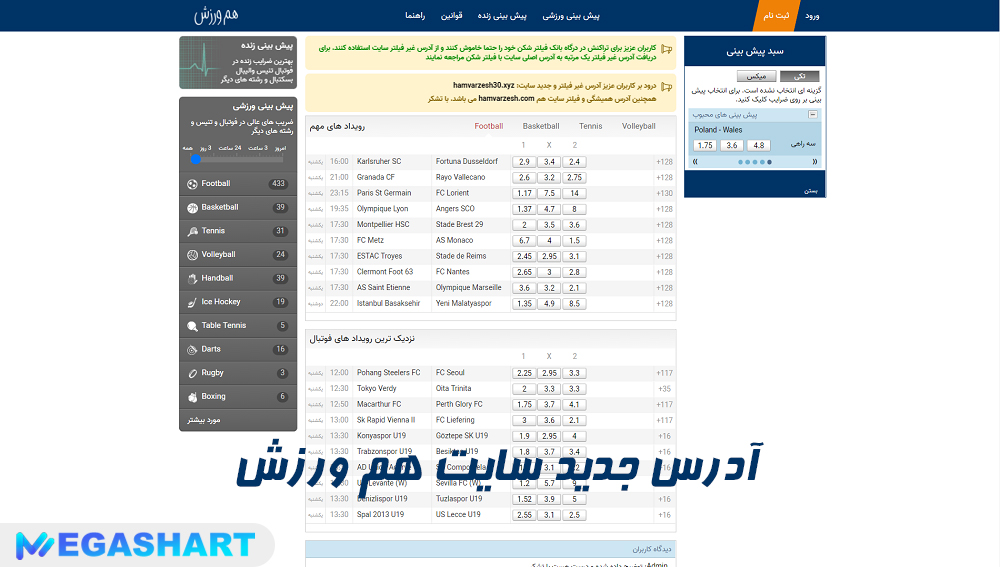Click the Rugby ball icon
Screen dimensions: 1000x567
[x=192, y=373]
